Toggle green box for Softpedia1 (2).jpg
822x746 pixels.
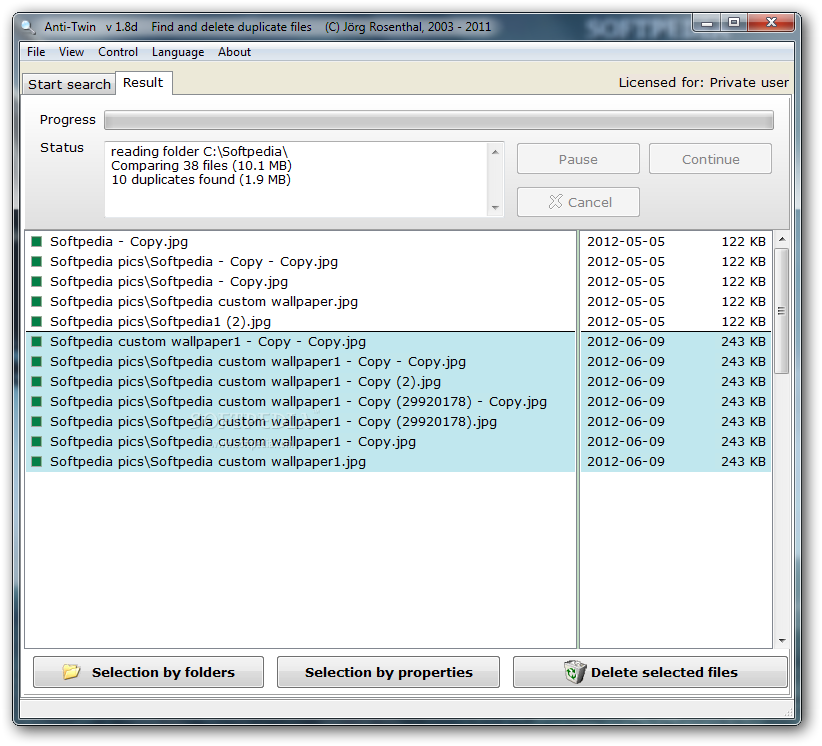(37, 321)
